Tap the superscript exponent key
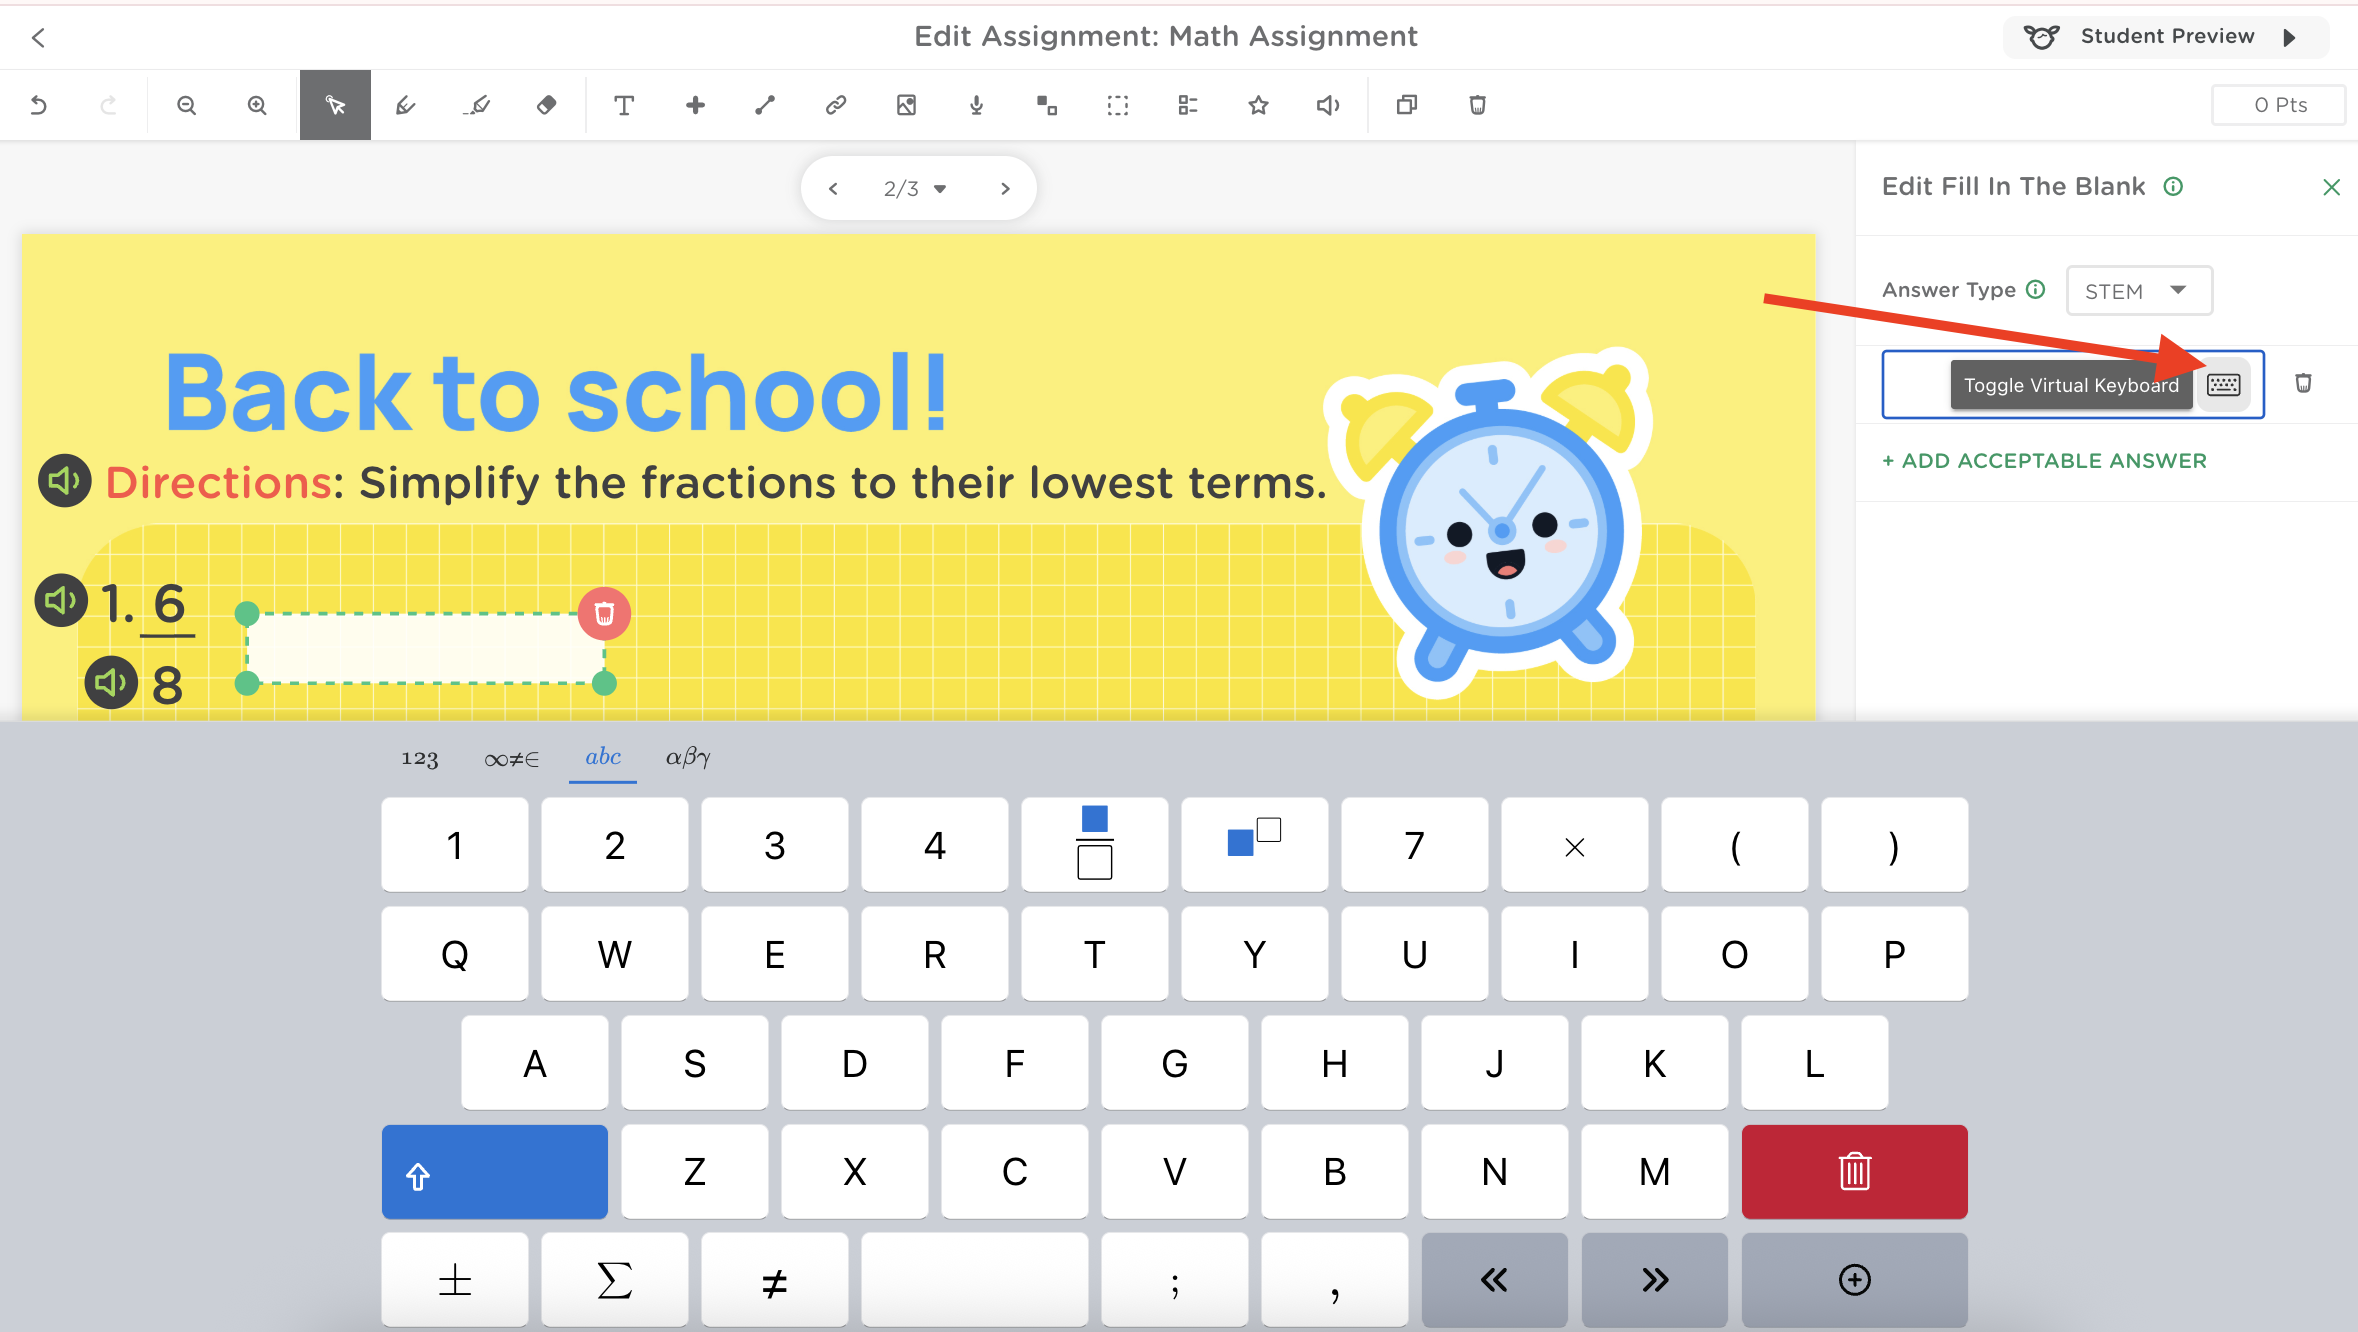The image size is (2358, 1332). [x=1255, y=845]
